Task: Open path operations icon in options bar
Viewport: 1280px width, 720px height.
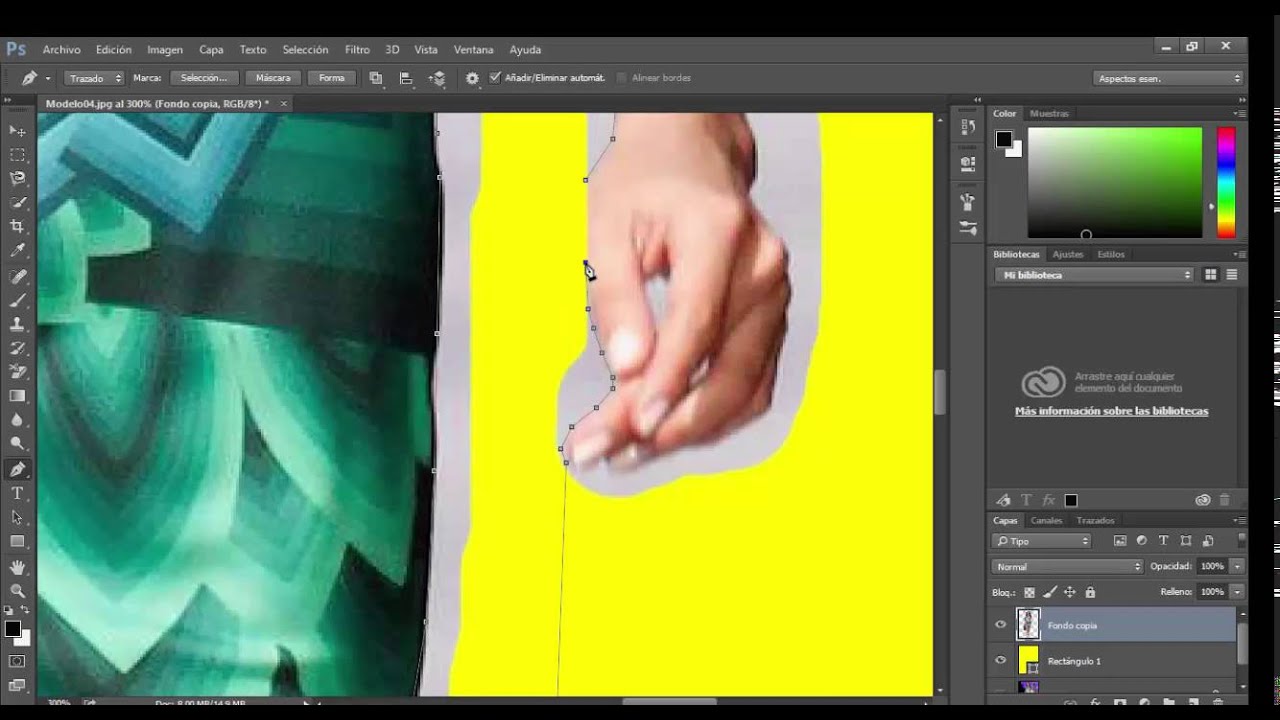Action: (376, 78)
